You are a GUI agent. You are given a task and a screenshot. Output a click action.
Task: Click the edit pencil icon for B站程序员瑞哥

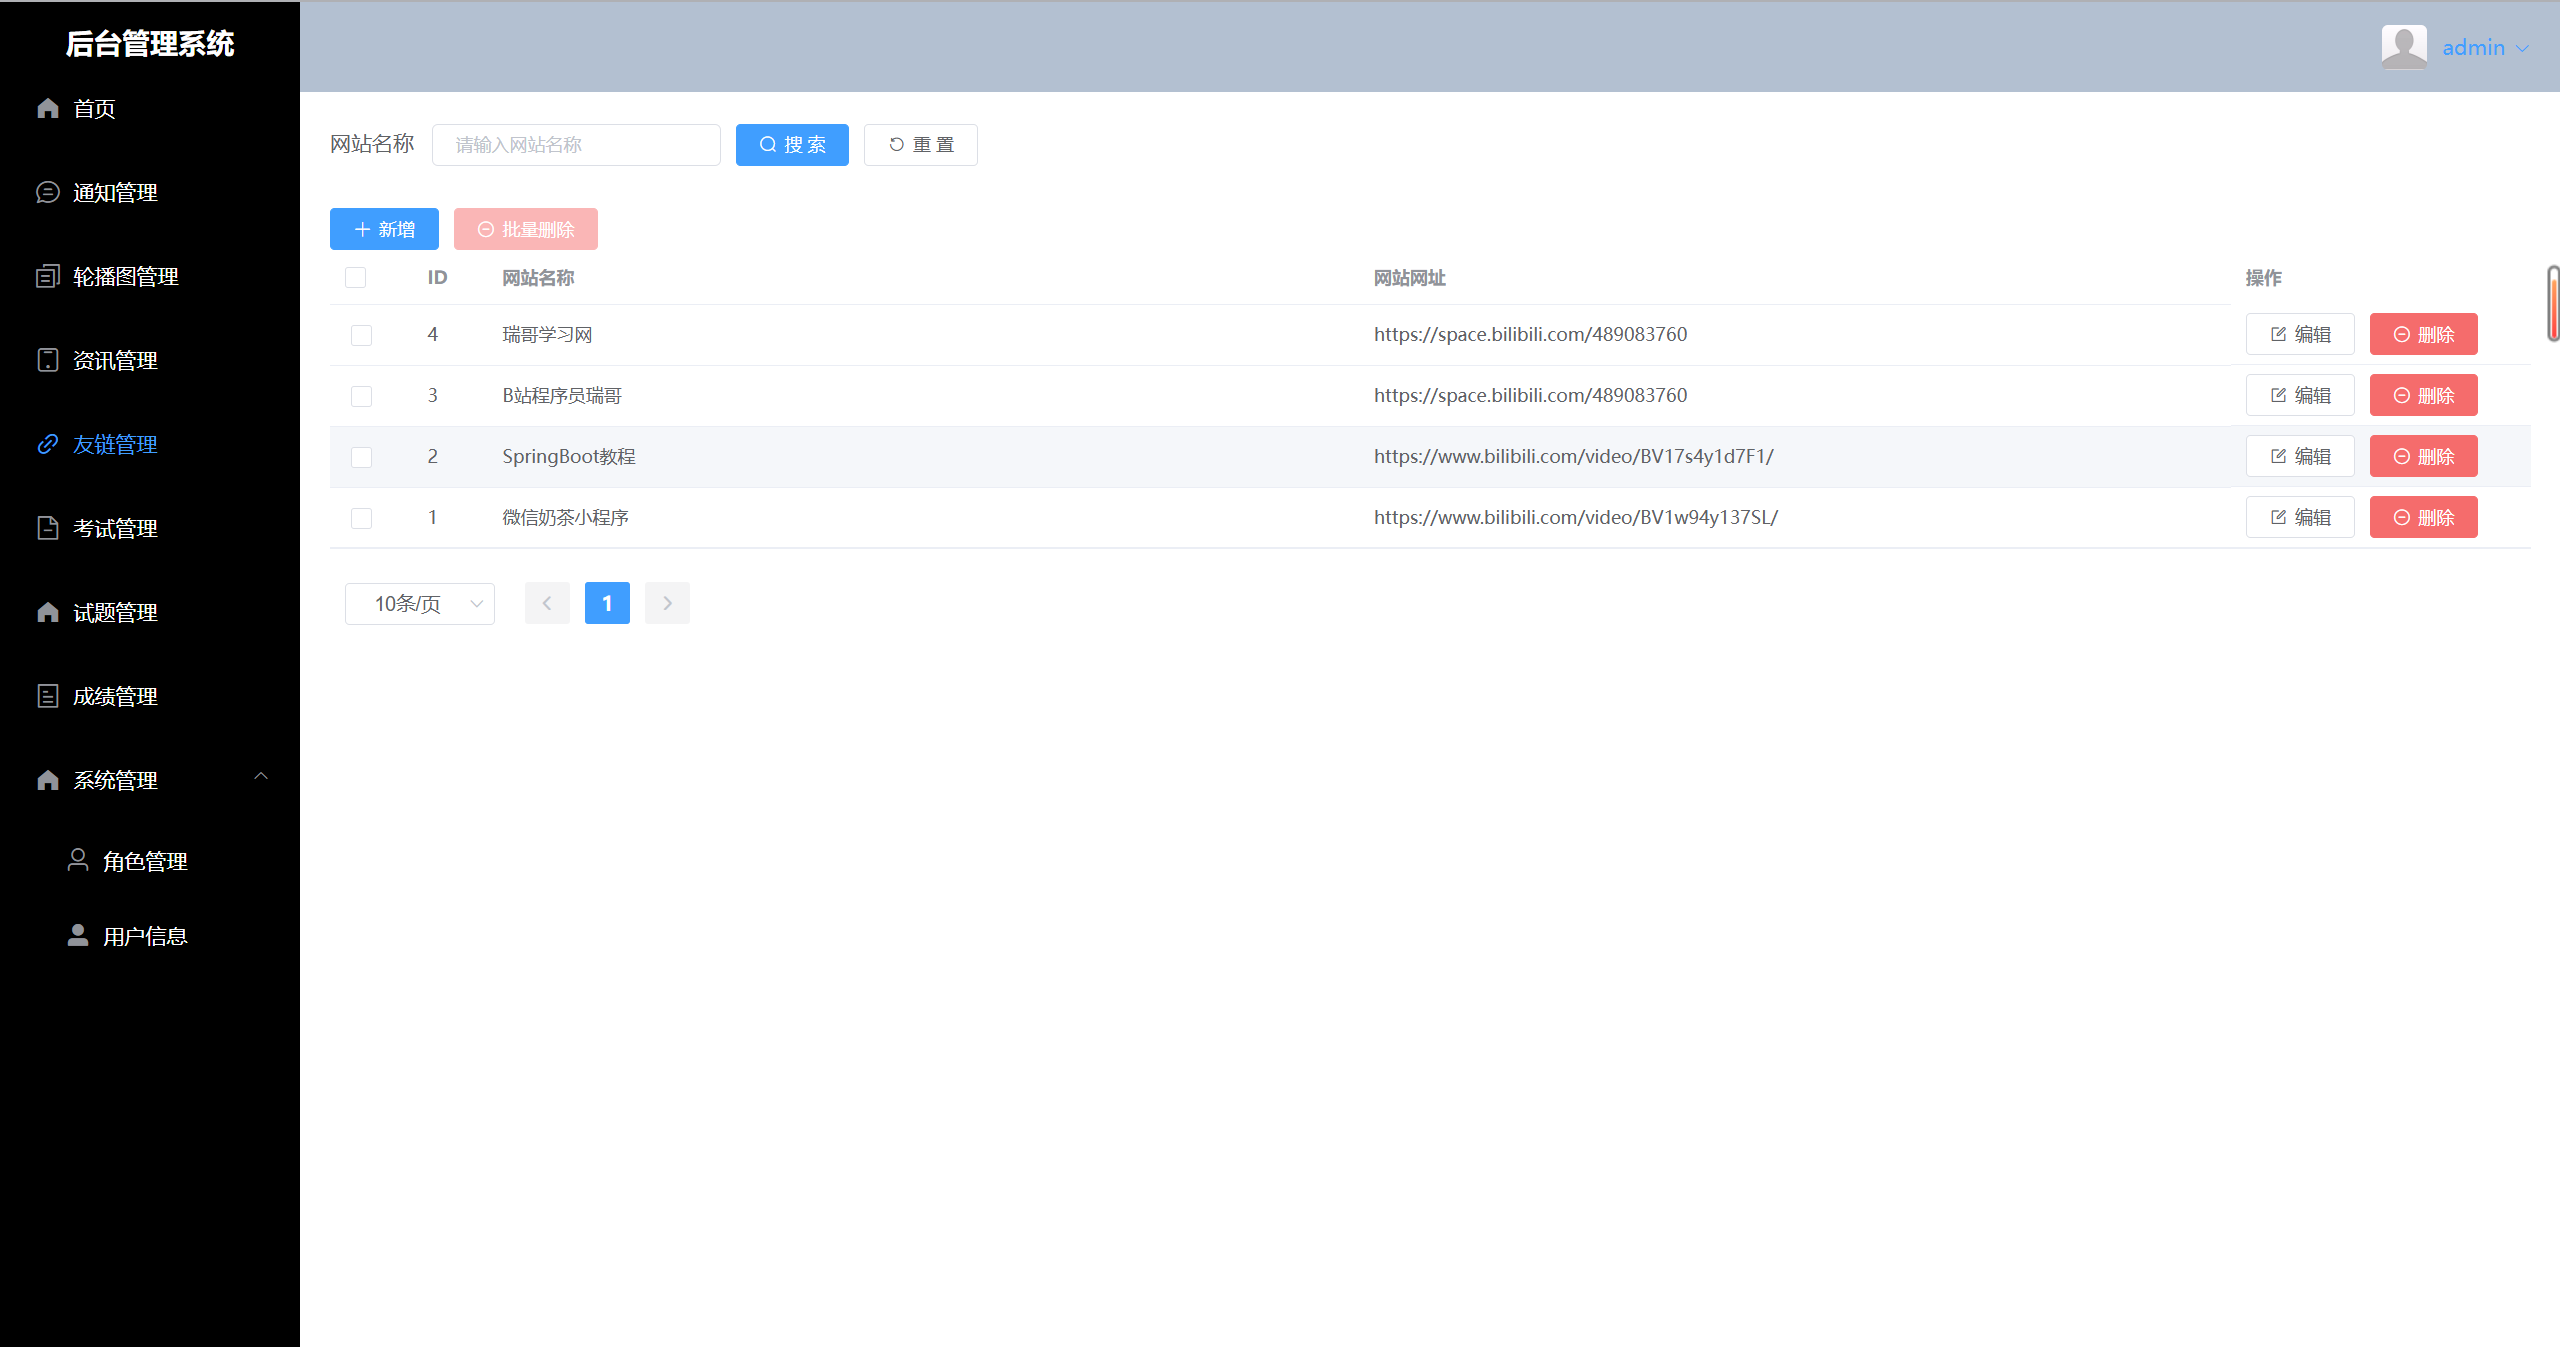point(2279,395)
